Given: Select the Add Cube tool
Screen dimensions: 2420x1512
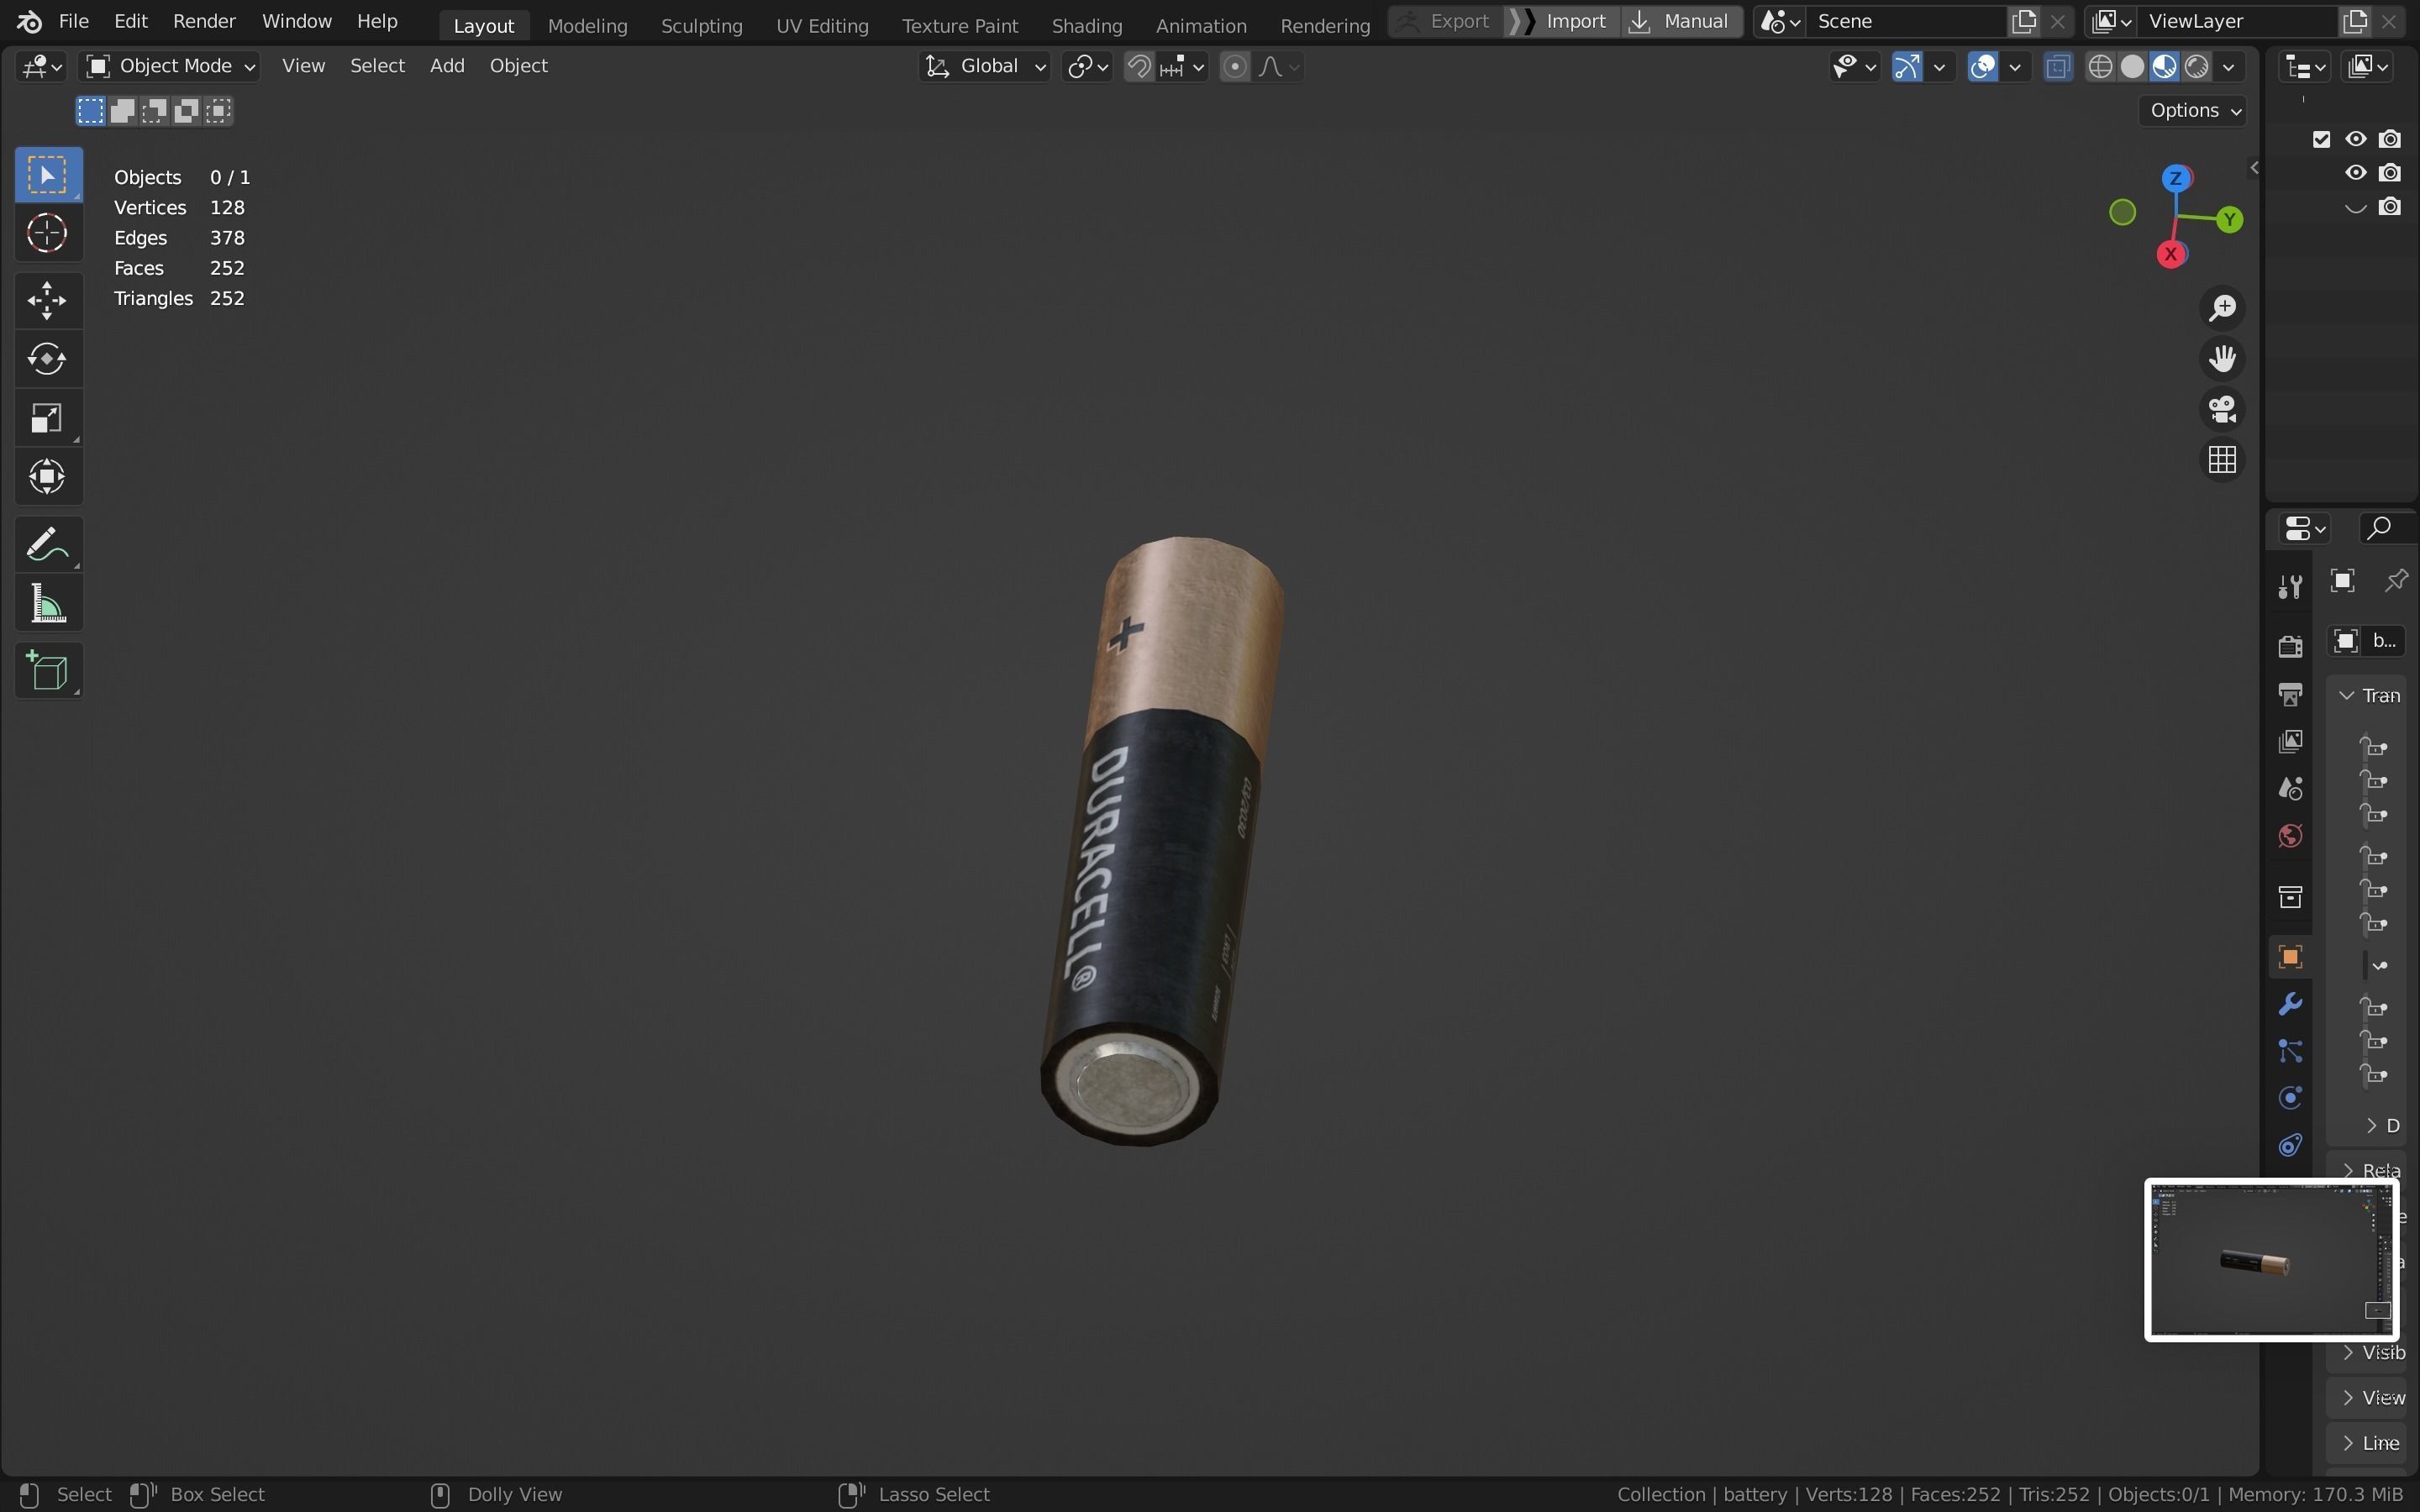Looking at the screenshot, I should point(48,671).
